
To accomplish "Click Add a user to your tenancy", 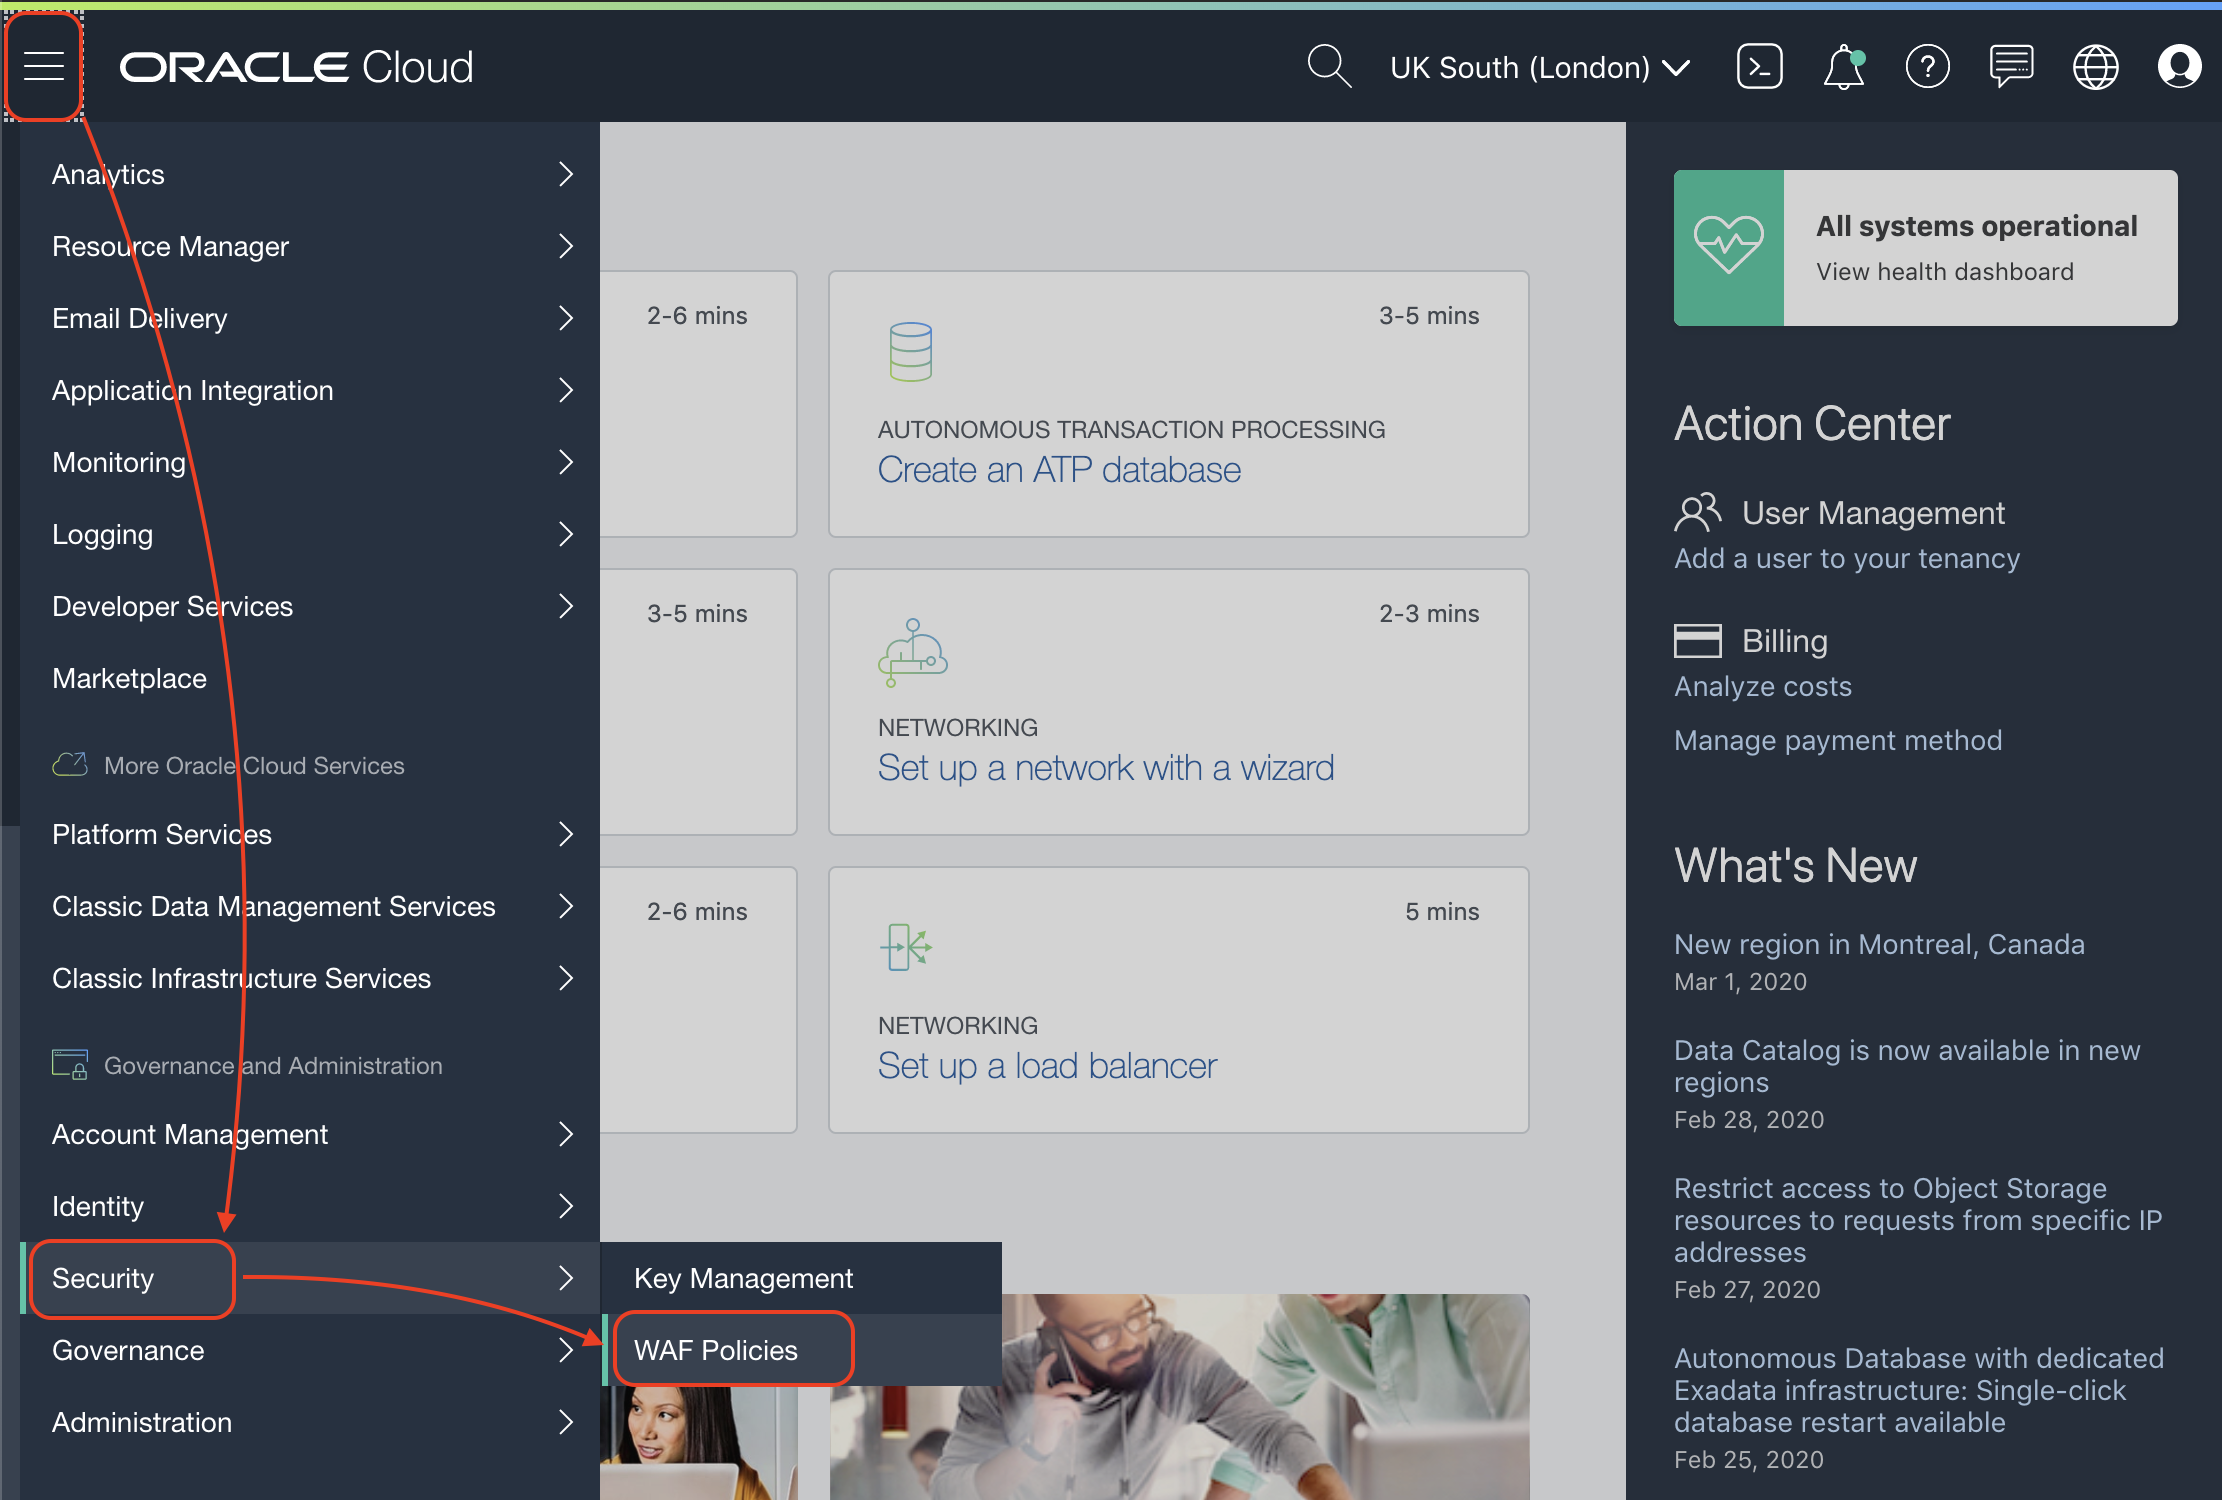I will [x=1846, y=558].
